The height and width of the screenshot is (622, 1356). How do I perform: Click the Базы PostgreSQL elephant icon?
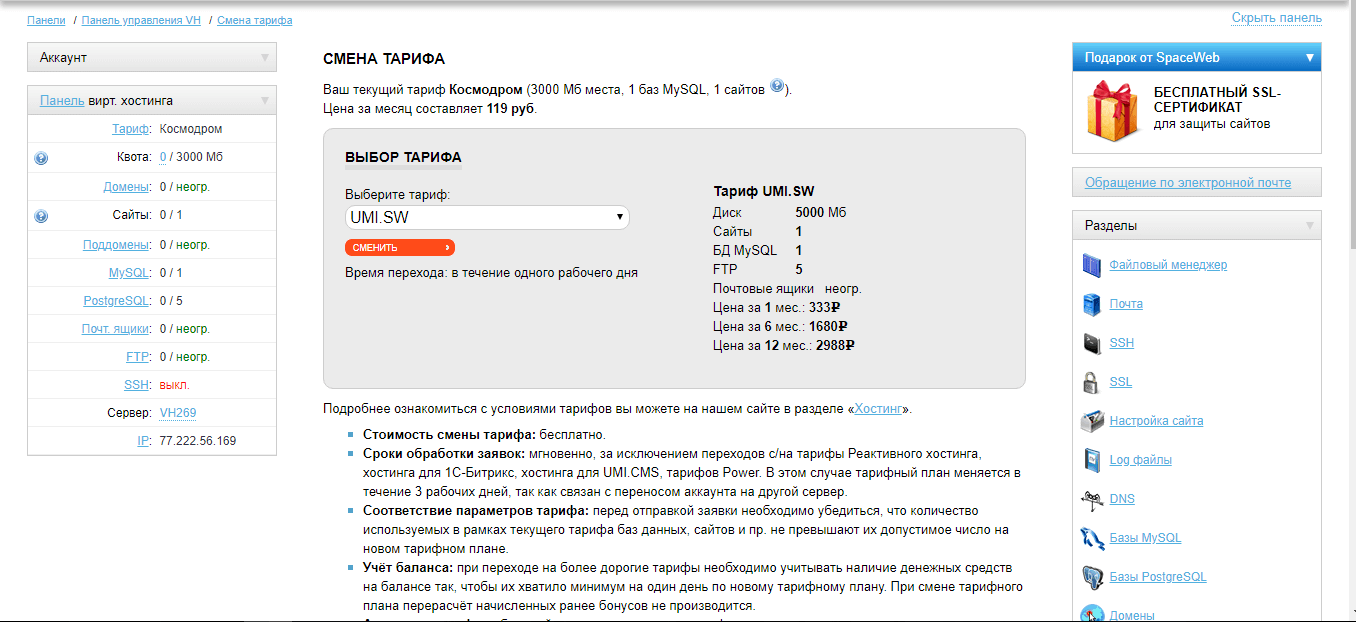[x=1091, y=577]
